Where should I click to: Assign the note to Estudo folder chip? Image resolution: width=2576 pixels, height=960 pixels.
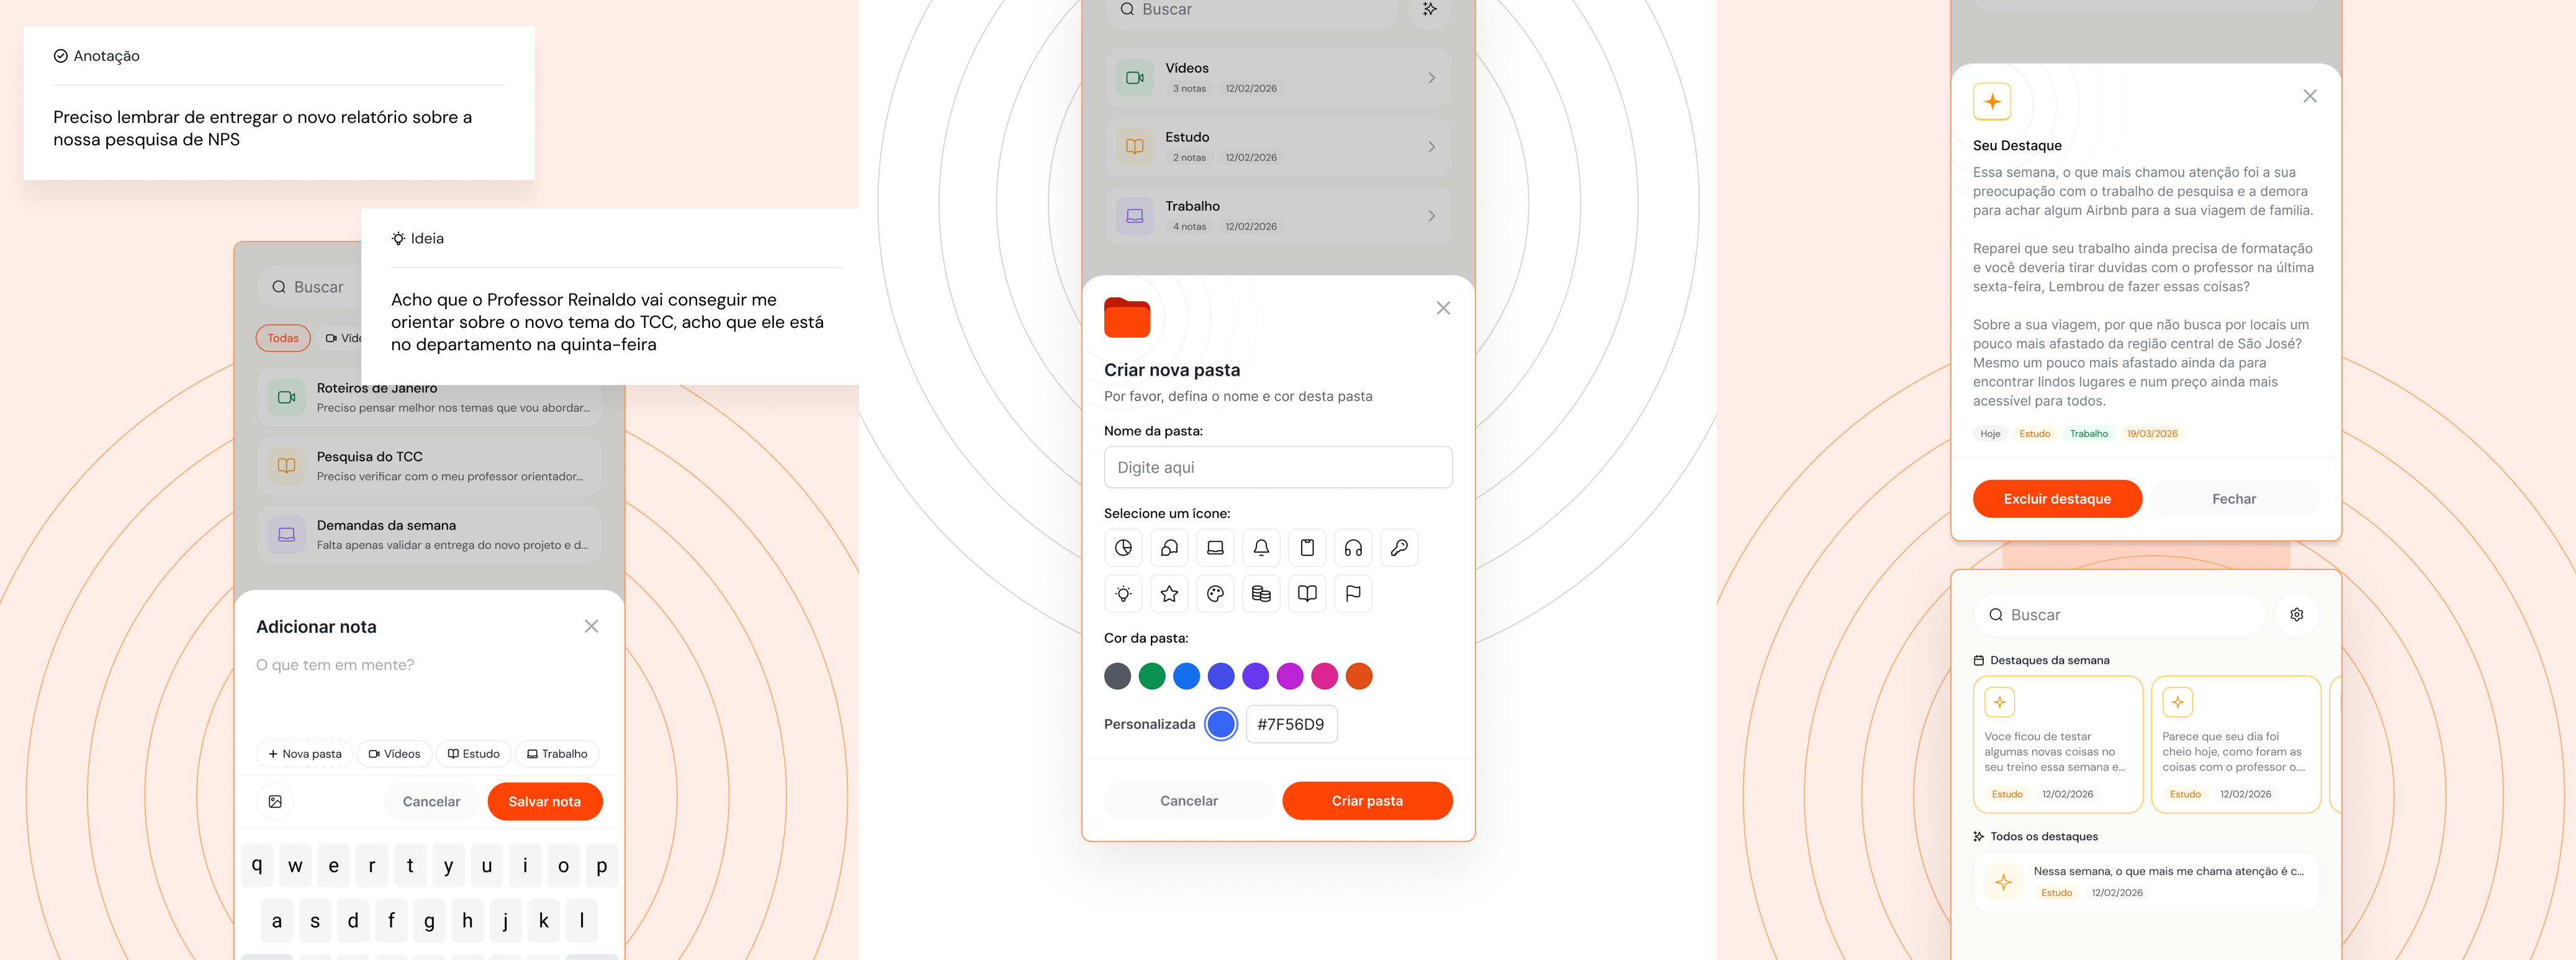pyautogui.click(x=474, y=754)
